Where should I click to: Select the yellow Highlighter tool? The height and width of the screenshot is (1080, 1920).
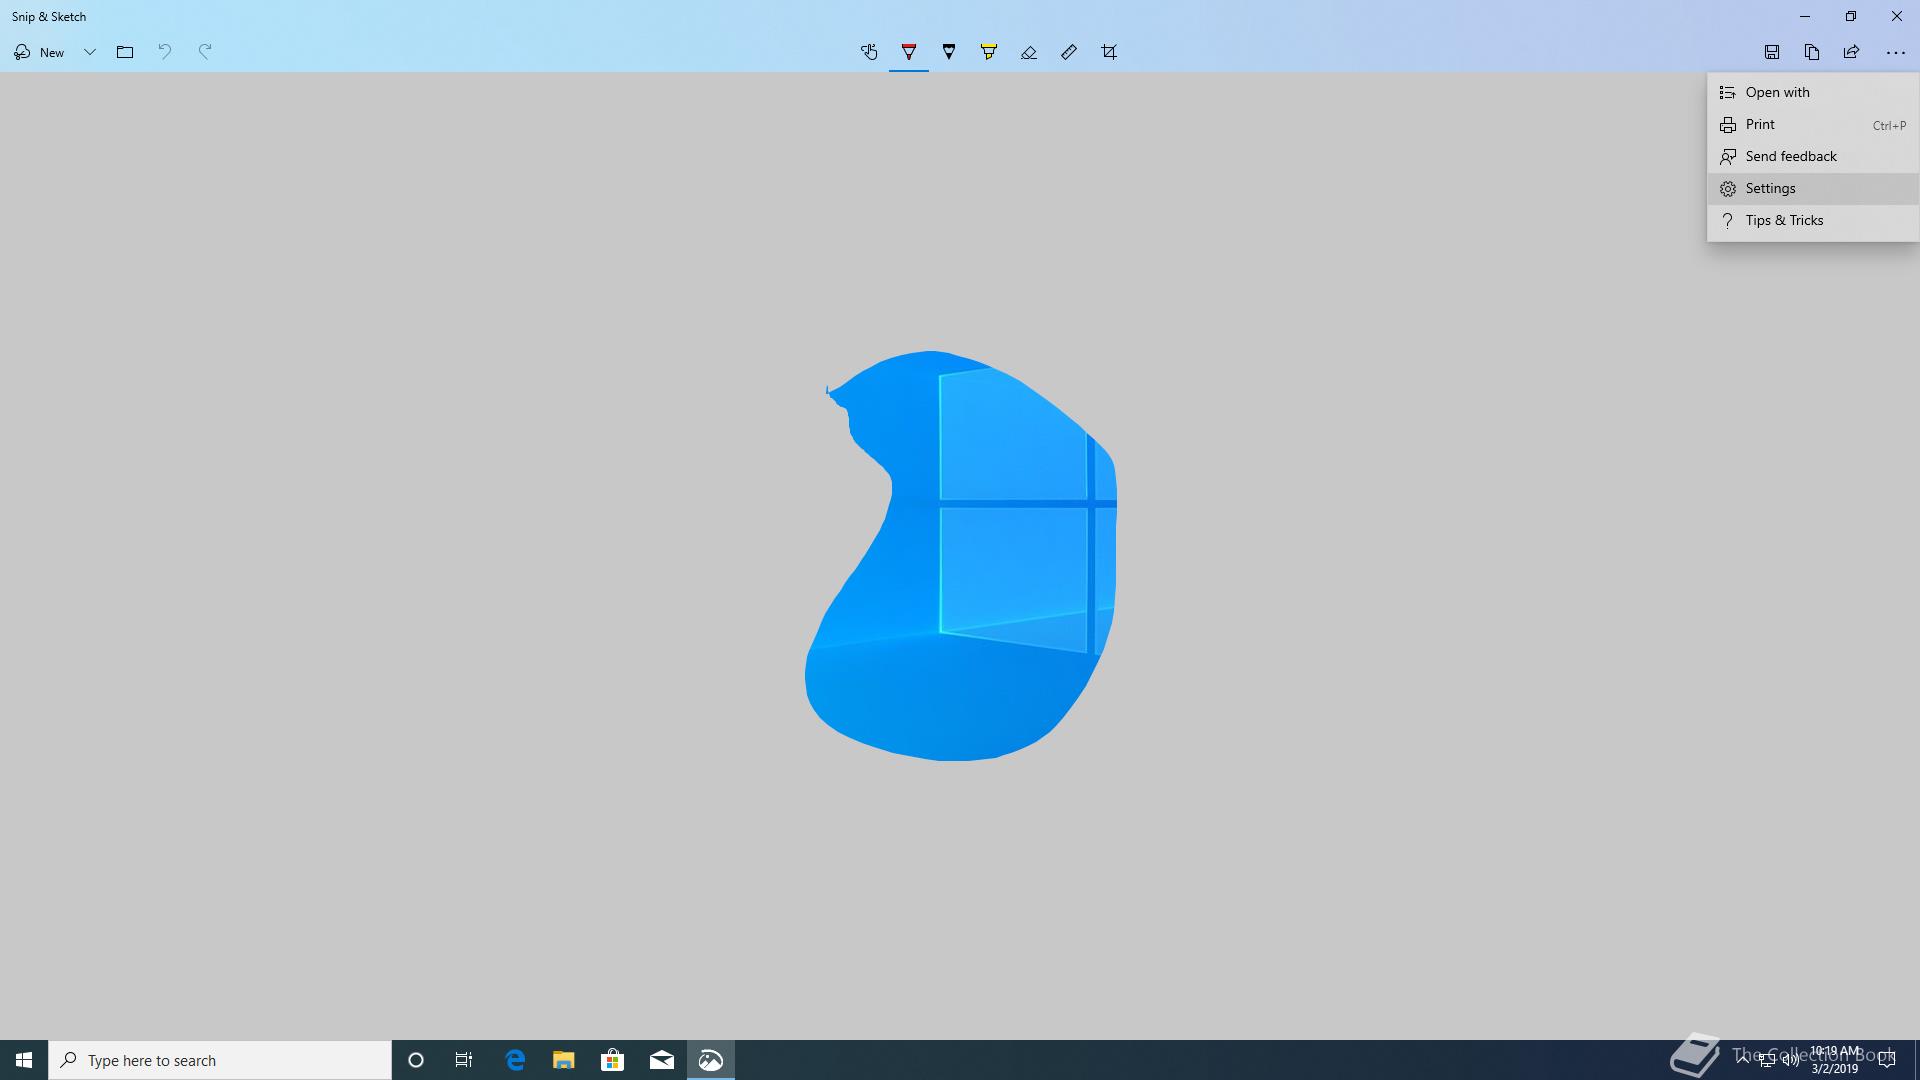pyautogui.click(x=989, y=52)
